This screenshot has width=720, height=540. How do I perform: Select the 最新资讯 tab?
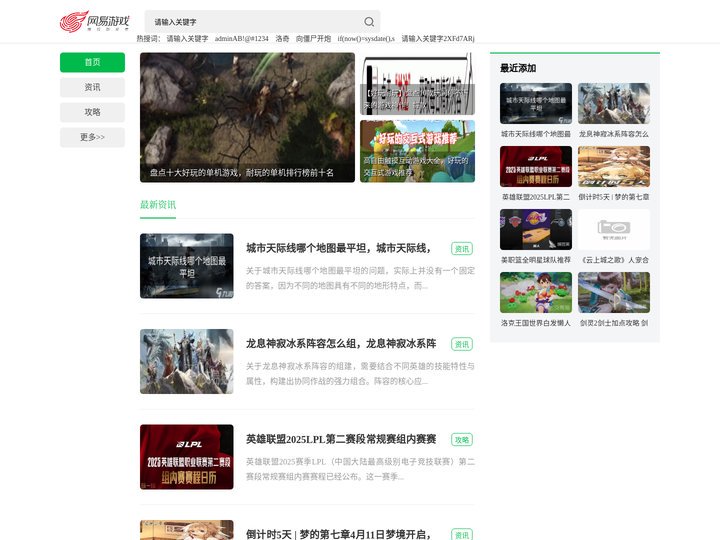point(158,205)
